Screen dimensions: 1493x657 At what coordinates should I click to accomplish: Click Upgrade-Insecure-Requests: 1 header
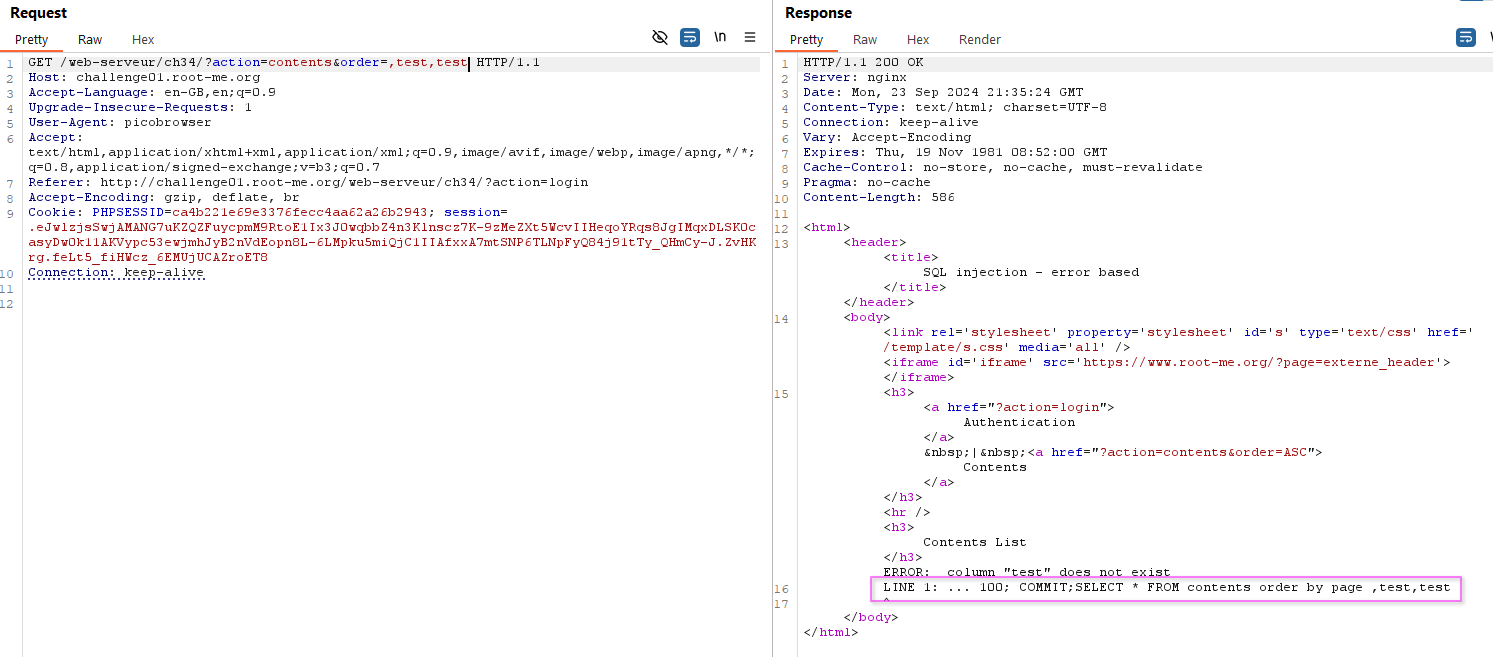(x=140, y=107)
